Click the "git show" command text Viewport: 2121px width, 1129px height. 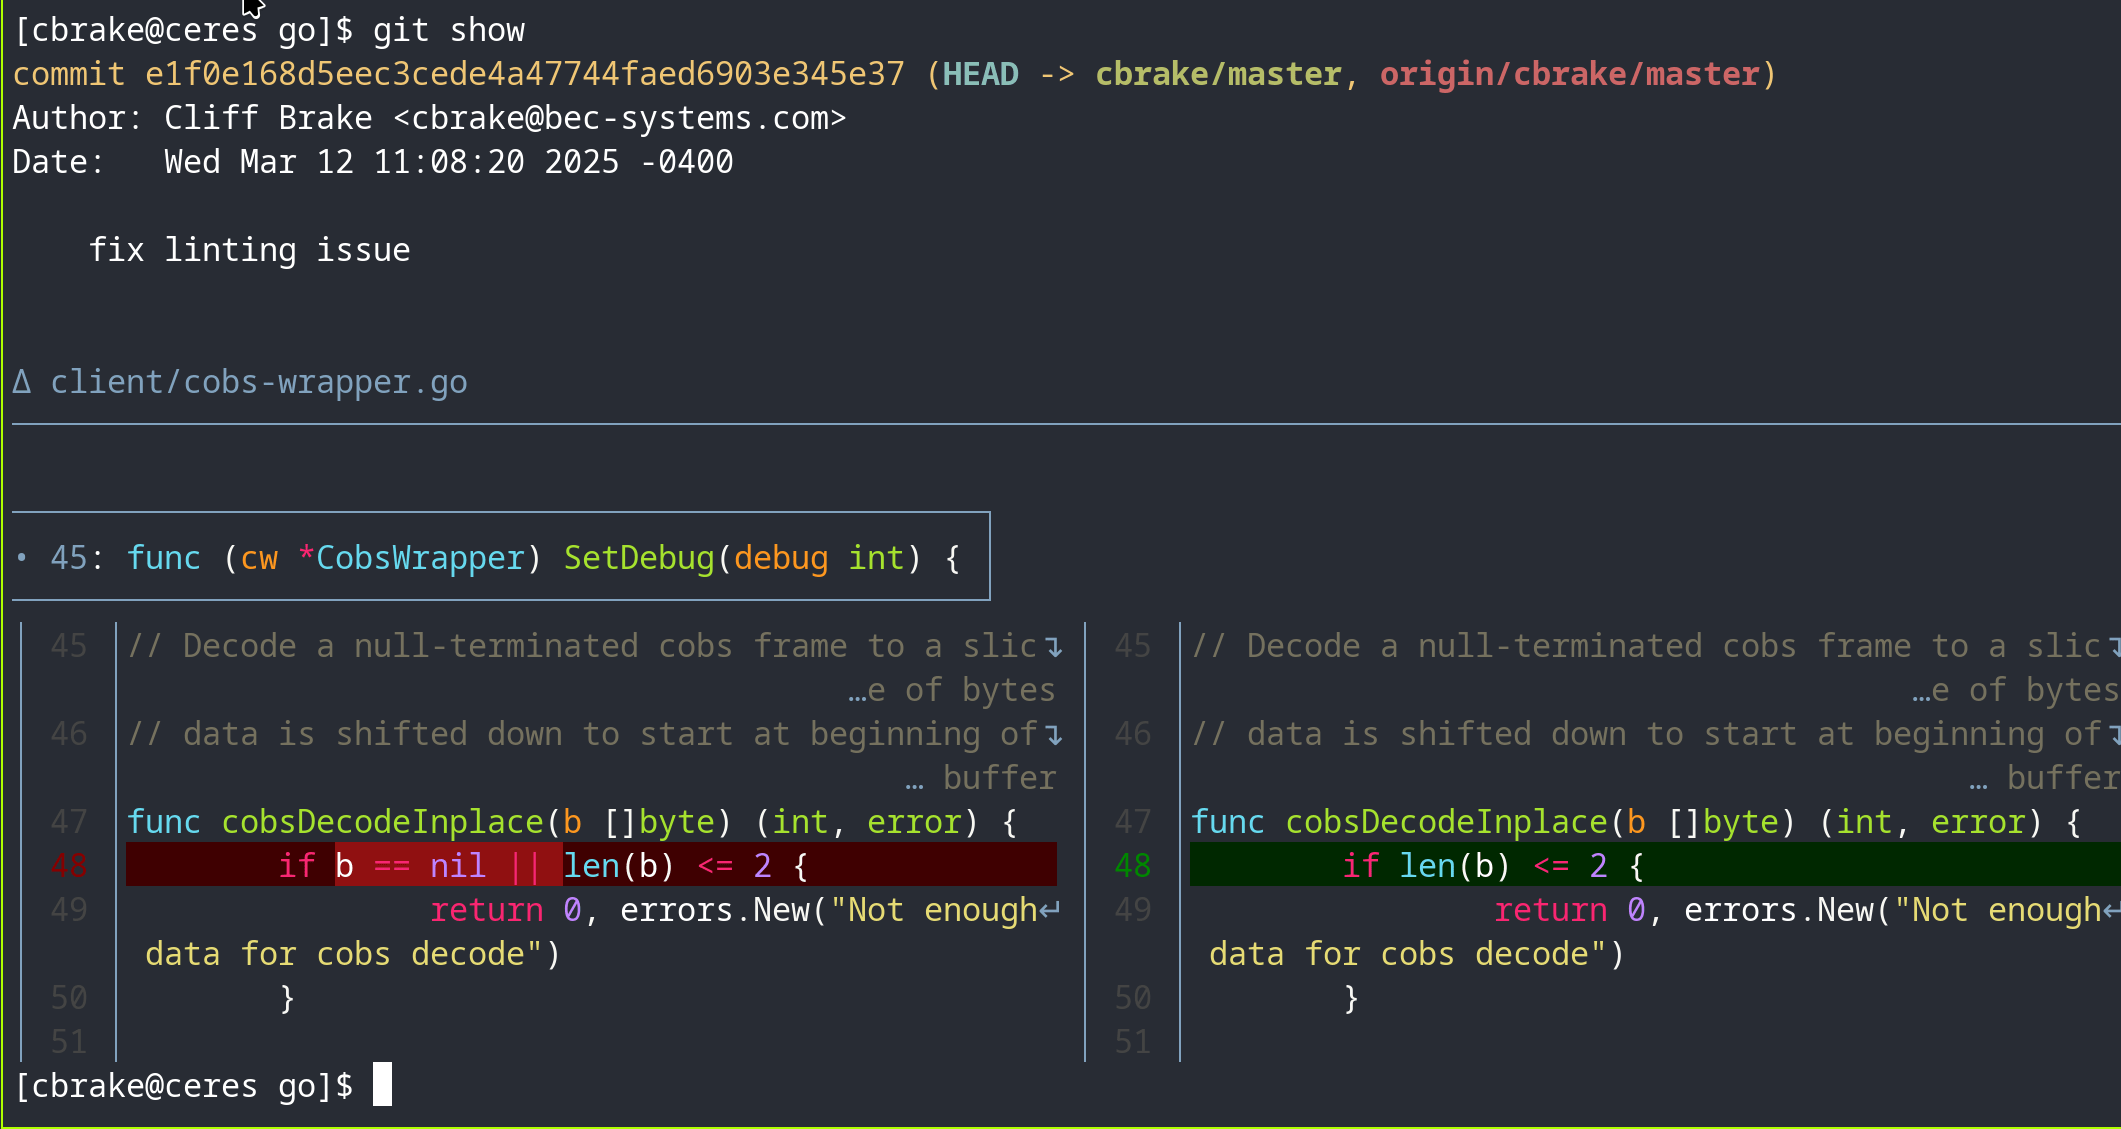(x=449, y=30)
